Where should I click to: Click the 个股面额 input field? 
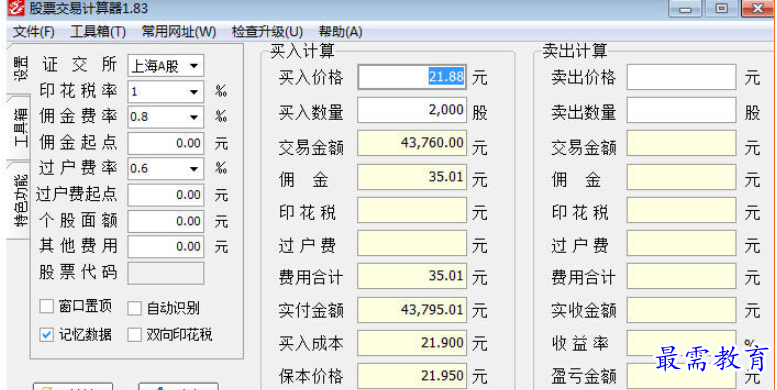point(166,221)
